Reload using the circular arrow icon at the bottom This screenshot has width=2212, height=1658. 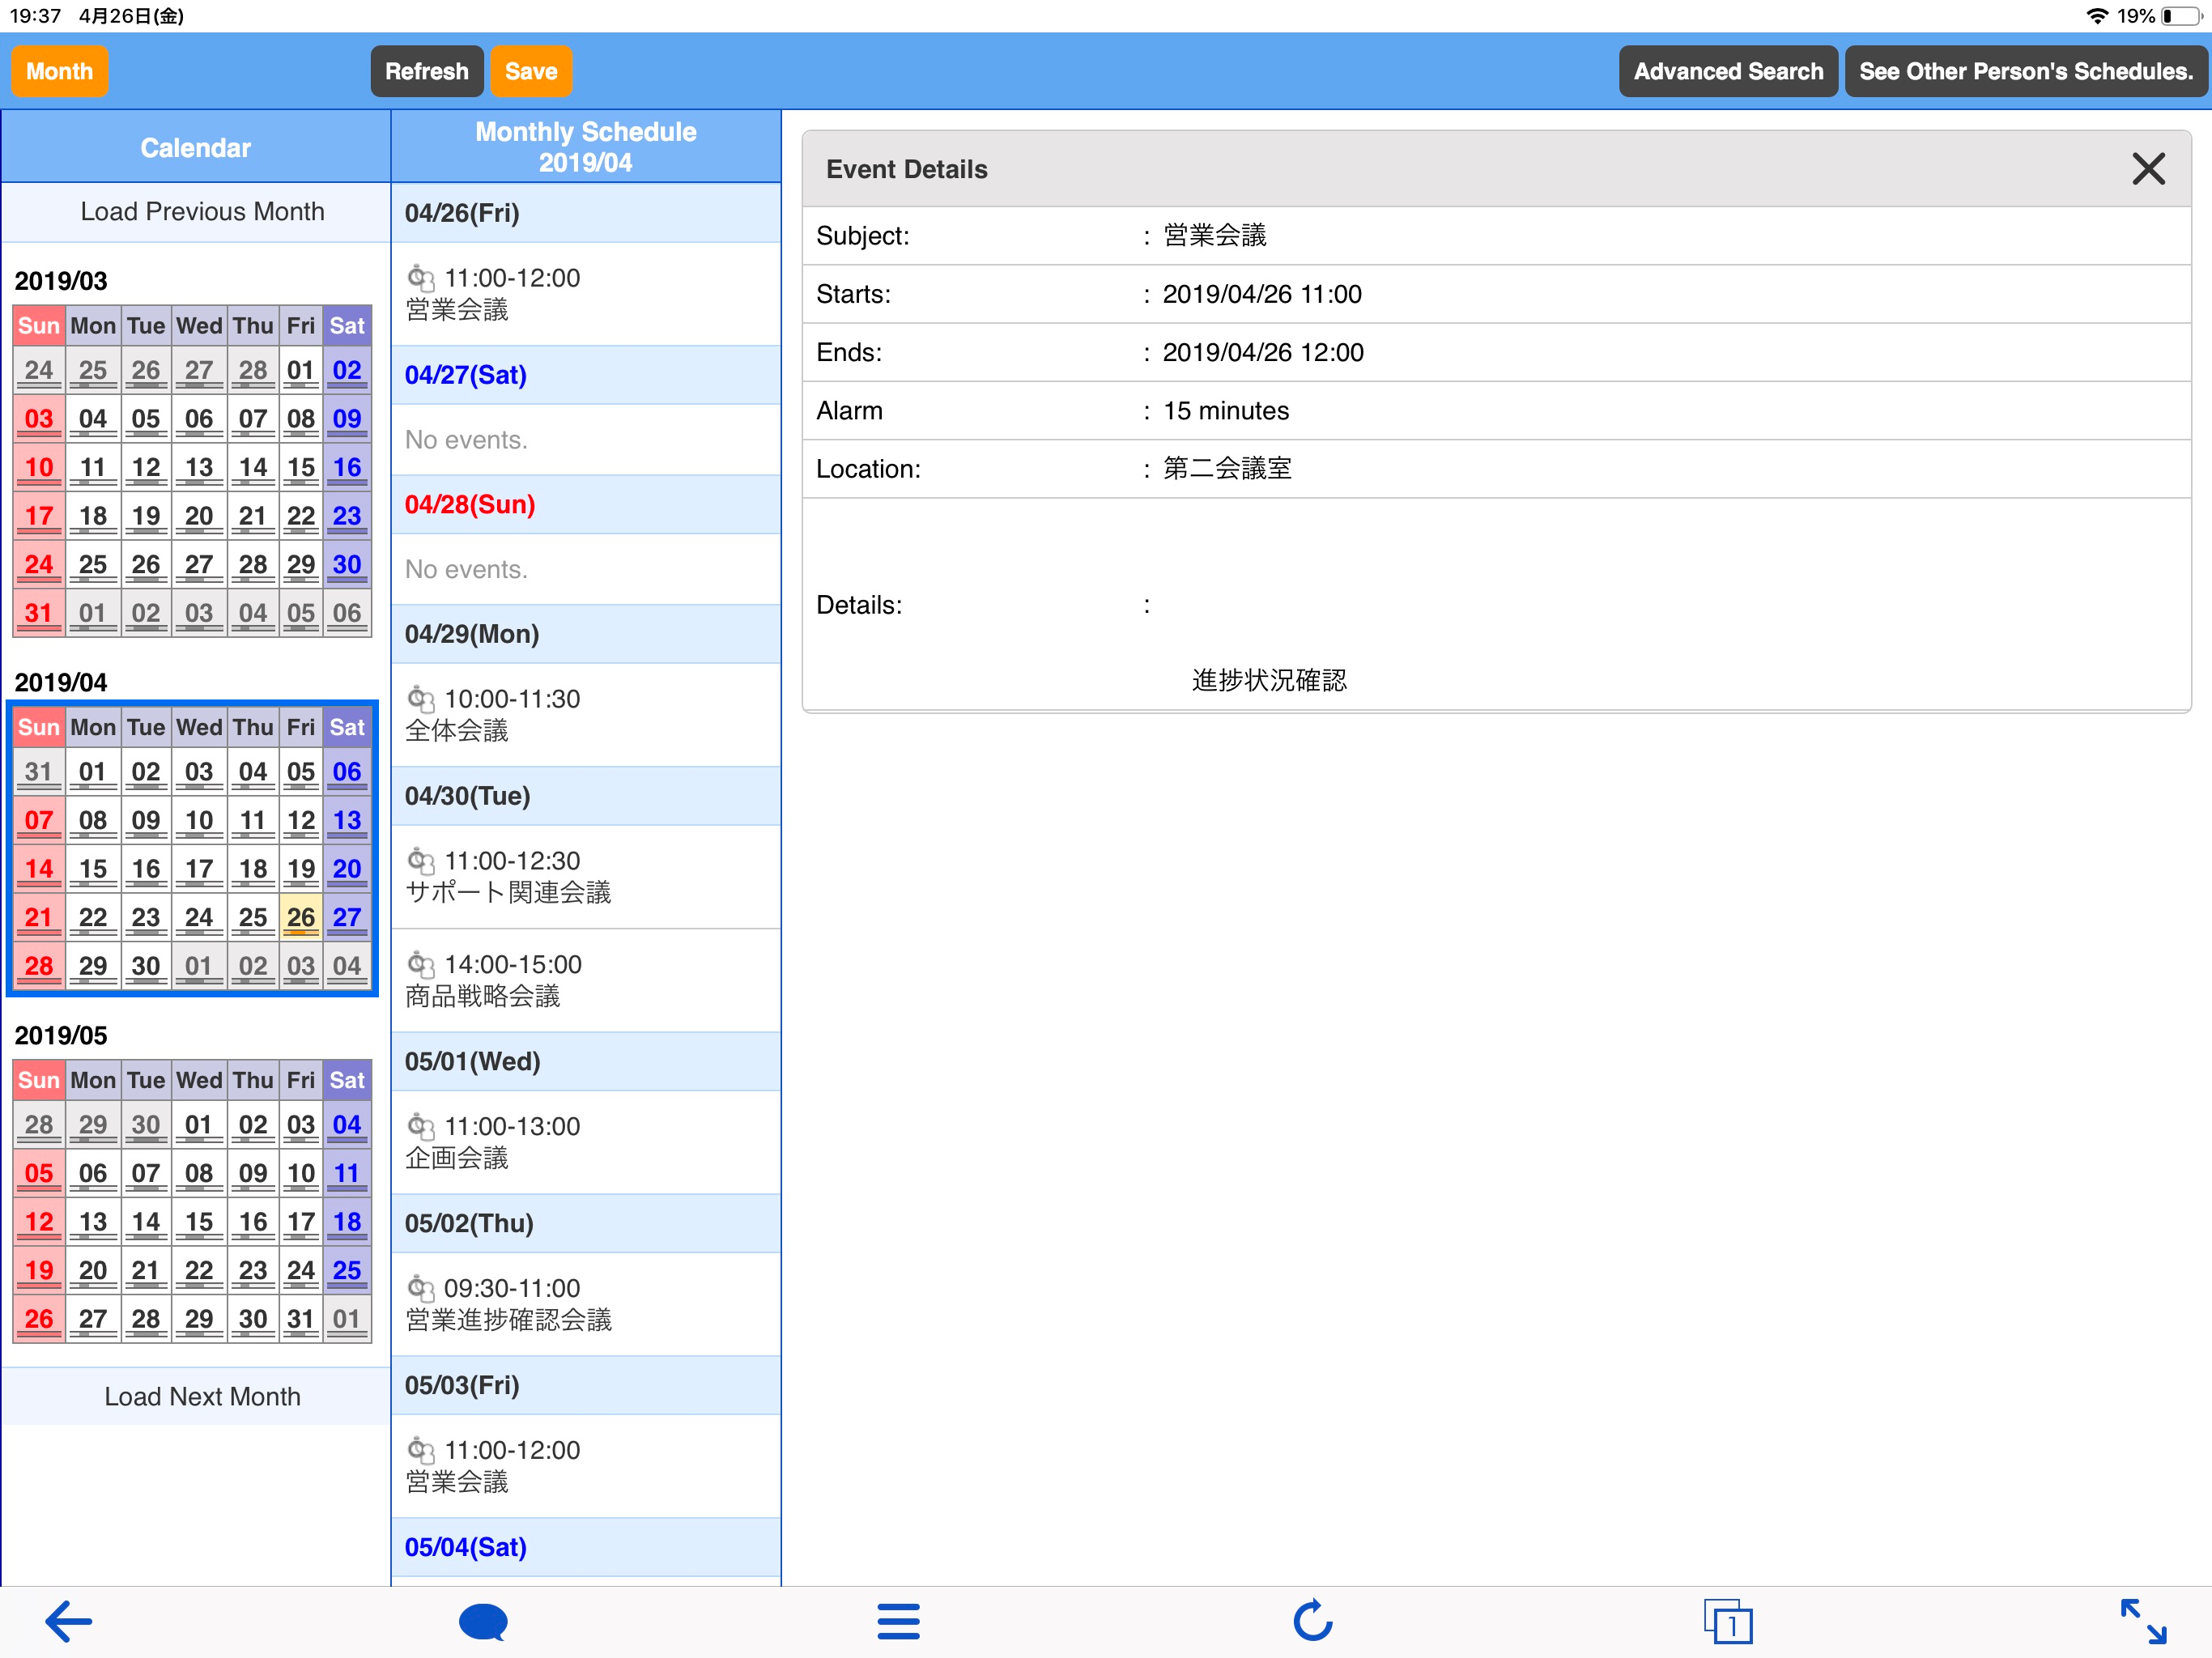click(x=1314, y=1622)
